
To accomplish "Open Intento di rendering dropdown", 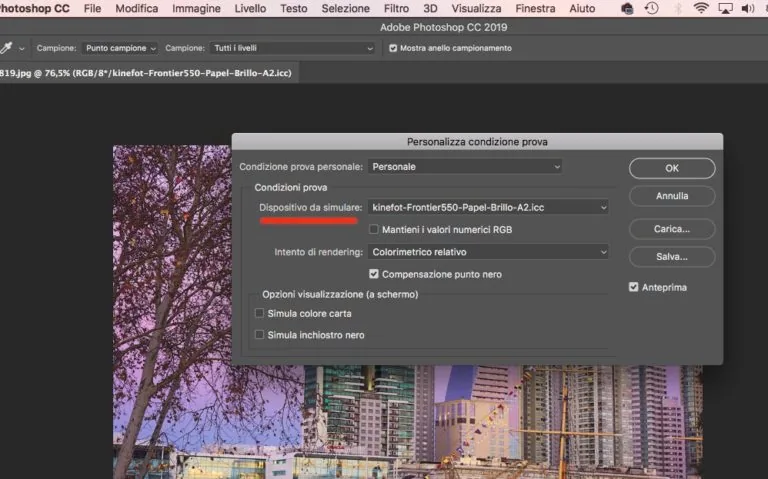I will click(488, 252).
